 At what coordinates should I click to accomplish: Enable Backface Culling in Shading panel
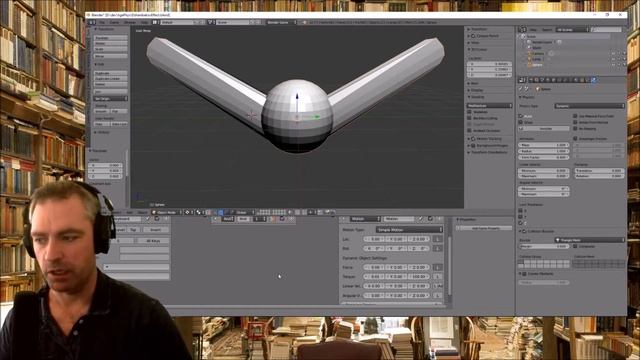coord(469,118)
